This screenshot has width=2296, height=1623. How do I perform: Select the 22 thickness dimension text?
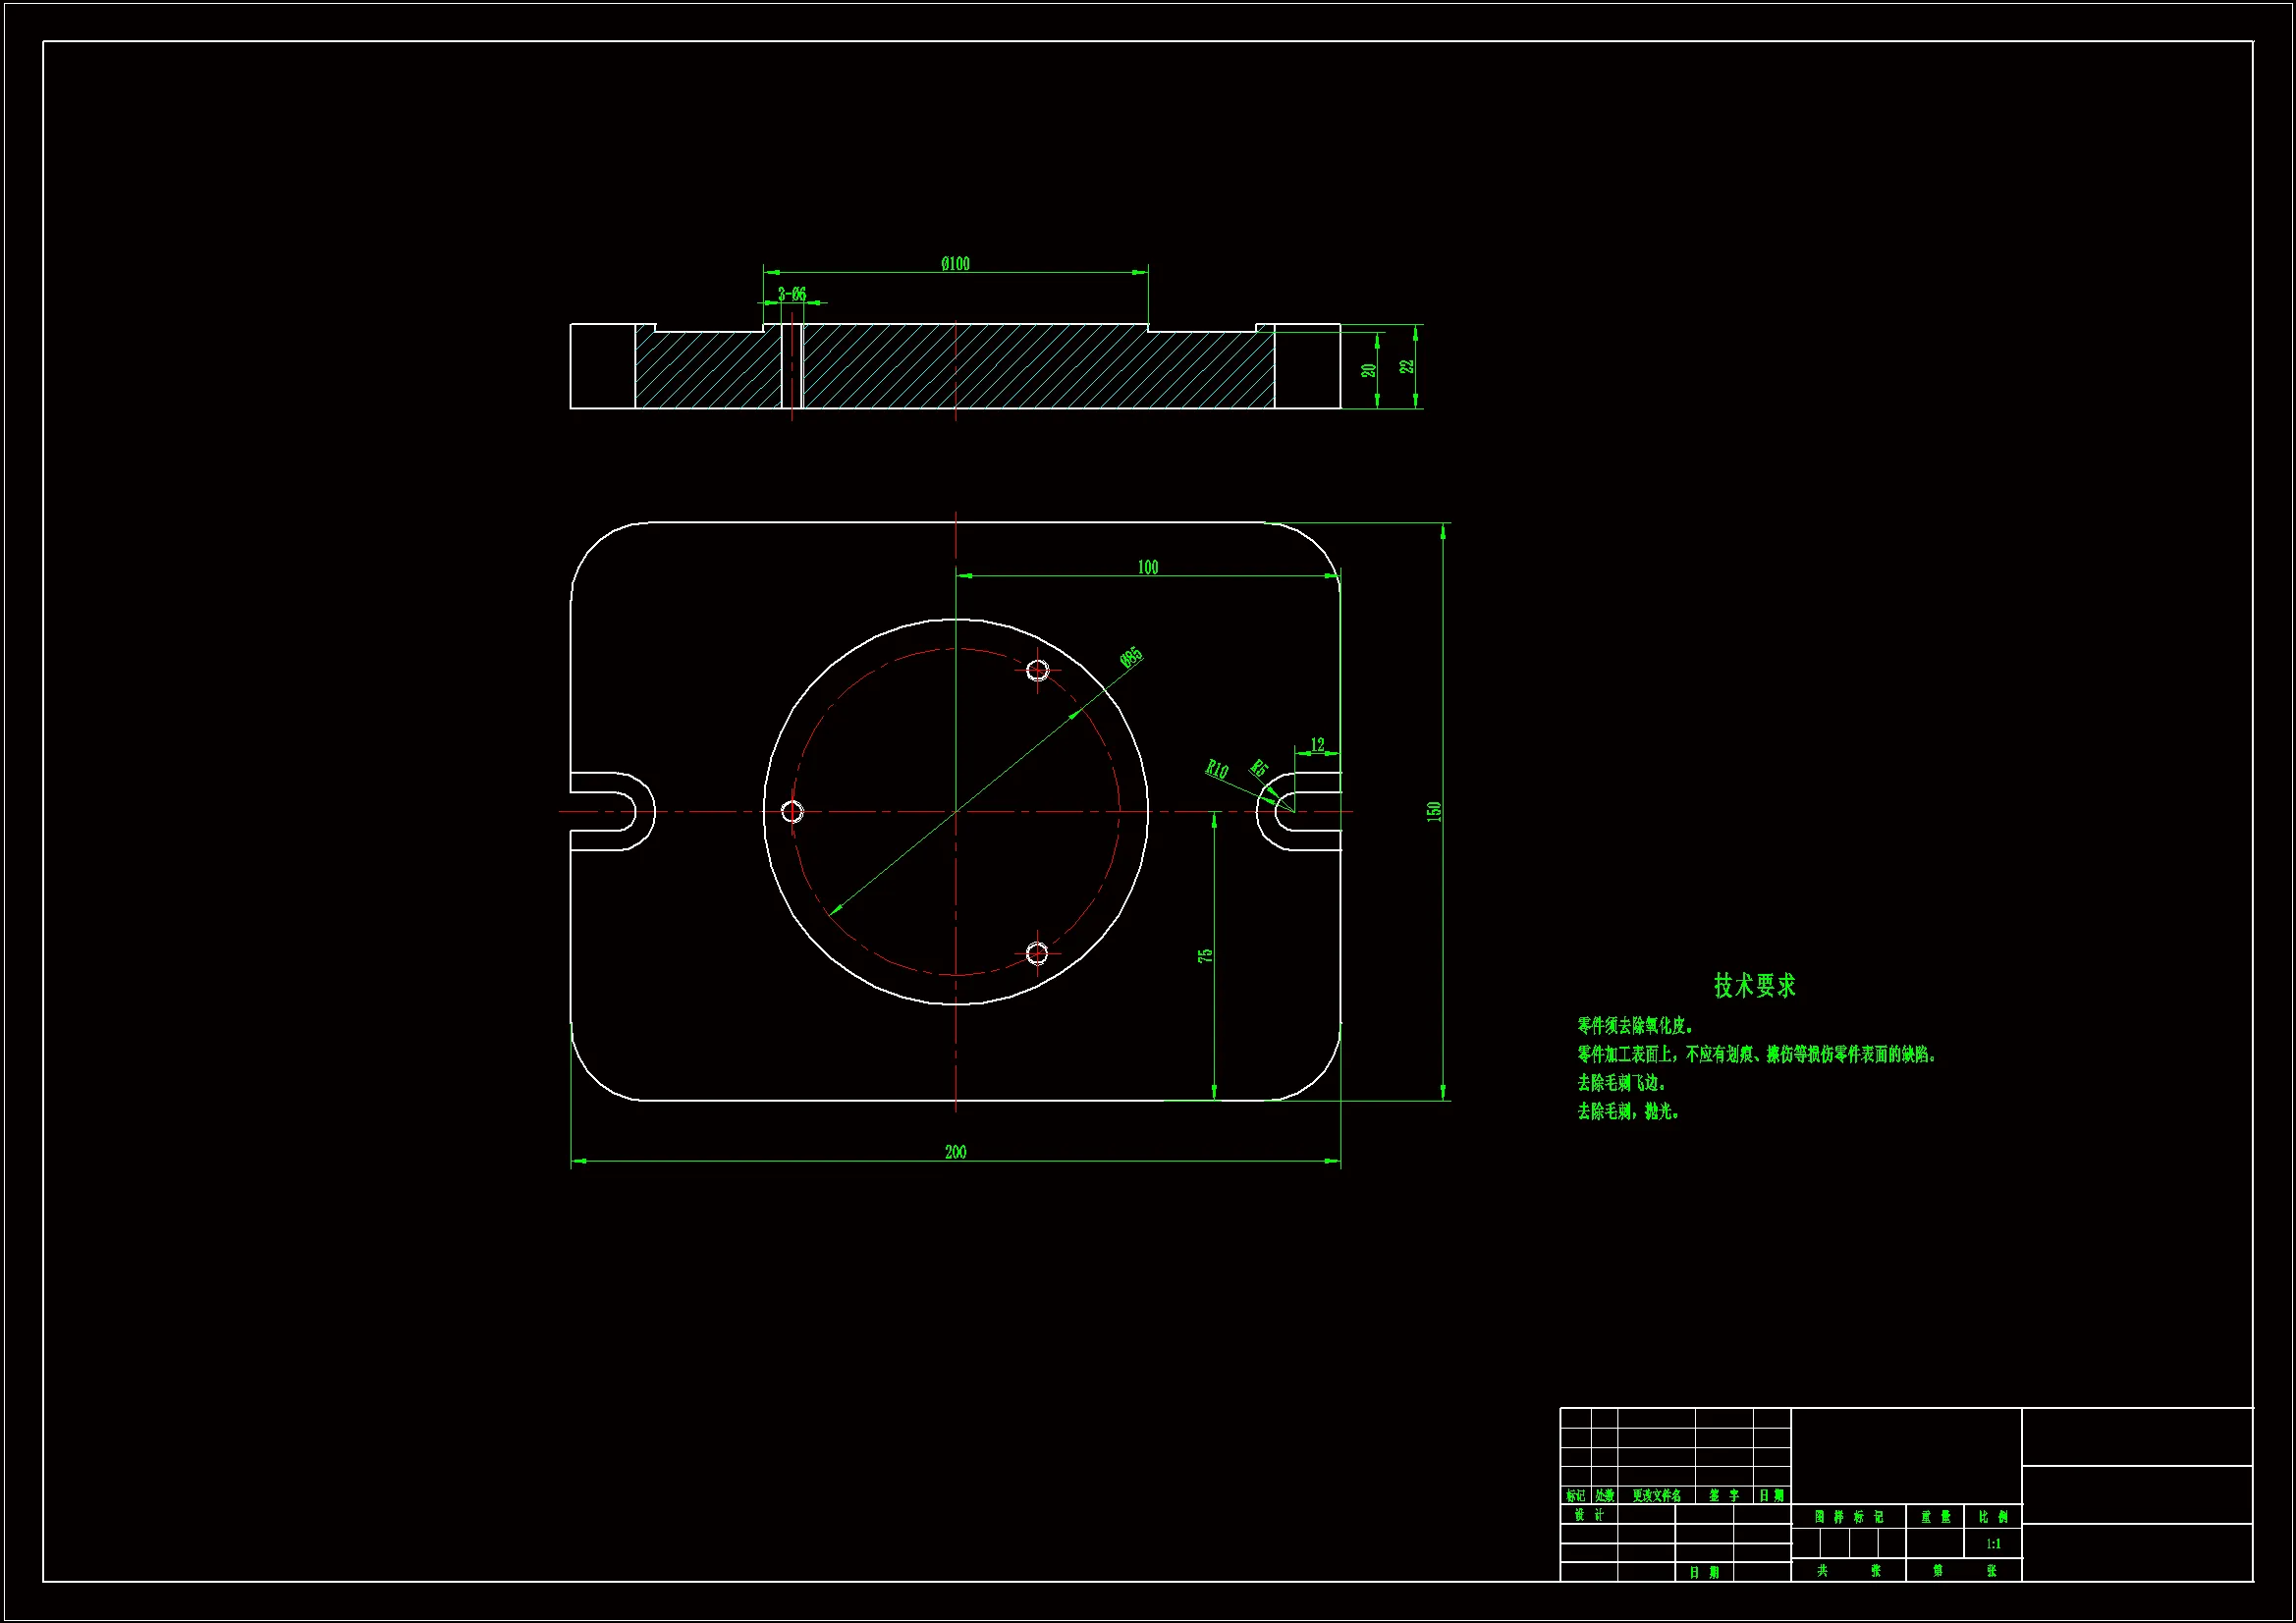click(x=1407, y=367)
